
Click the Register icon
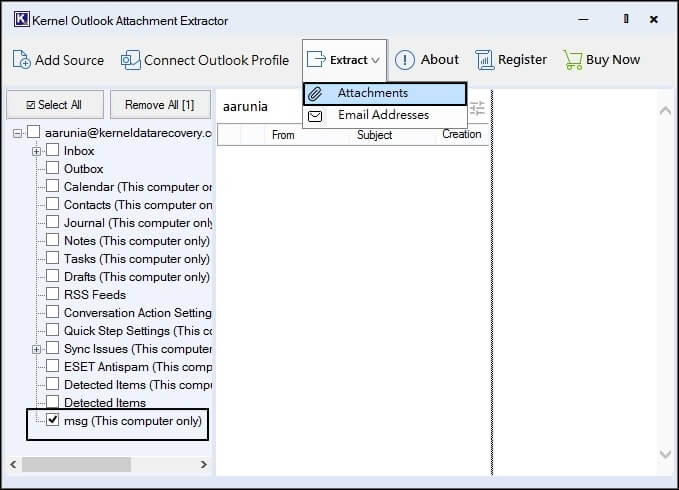point(484,60)
